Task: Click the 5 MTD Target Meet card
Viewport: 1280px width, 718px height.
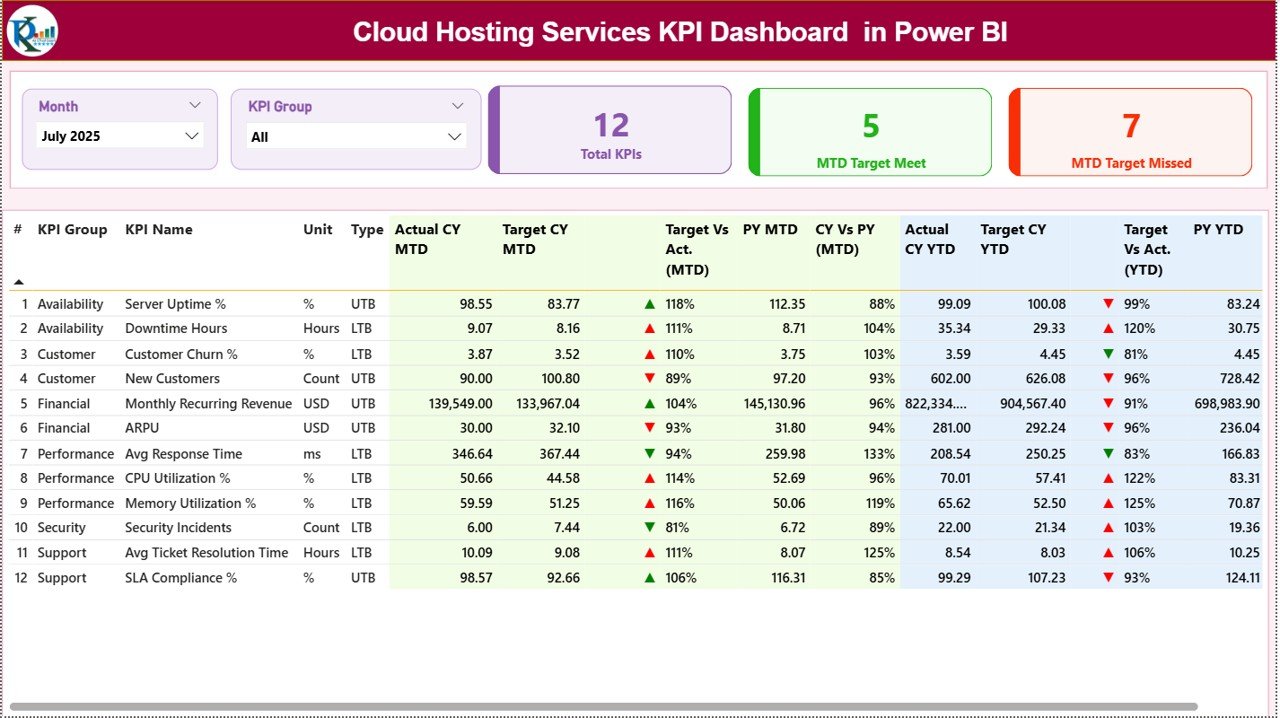Action: (869, 132)
